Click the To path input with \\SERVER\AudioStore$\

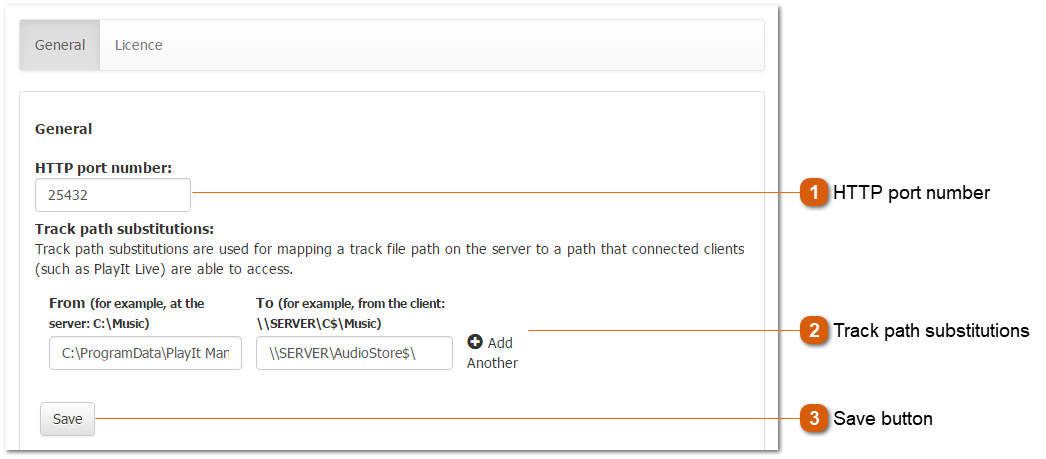pos(354,353)
